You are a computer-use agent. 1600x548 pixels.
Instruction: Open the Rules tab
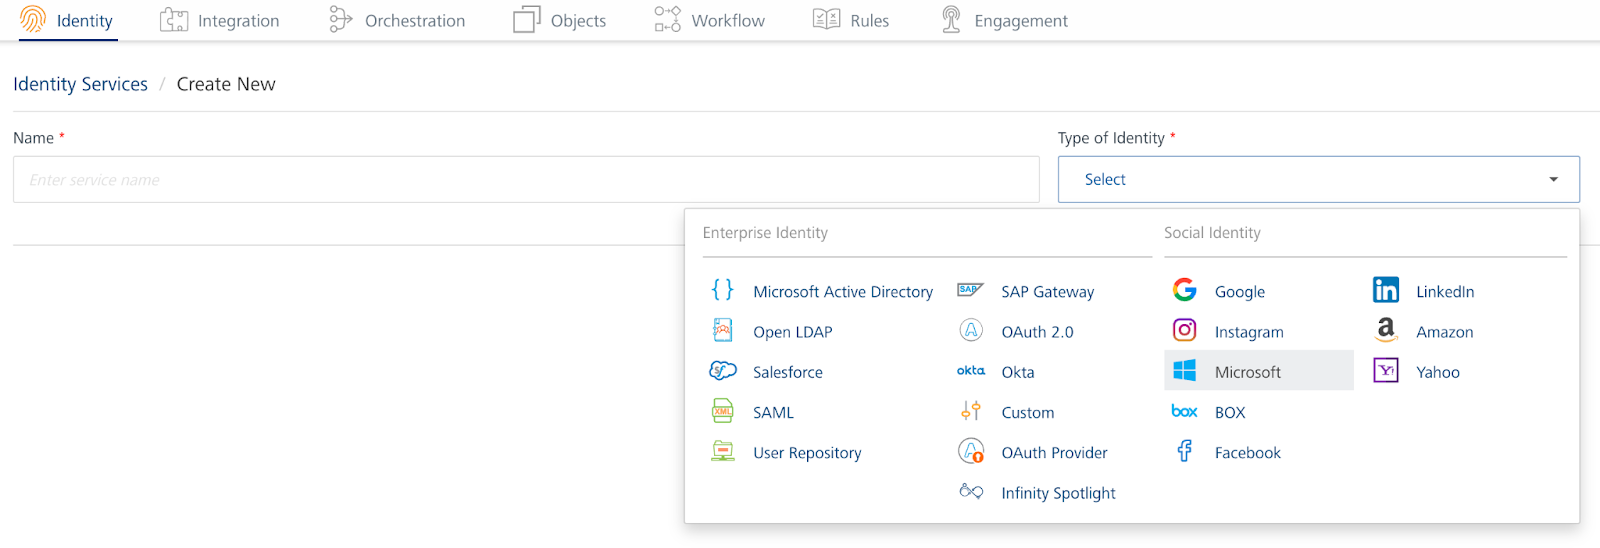pos(851,21)
